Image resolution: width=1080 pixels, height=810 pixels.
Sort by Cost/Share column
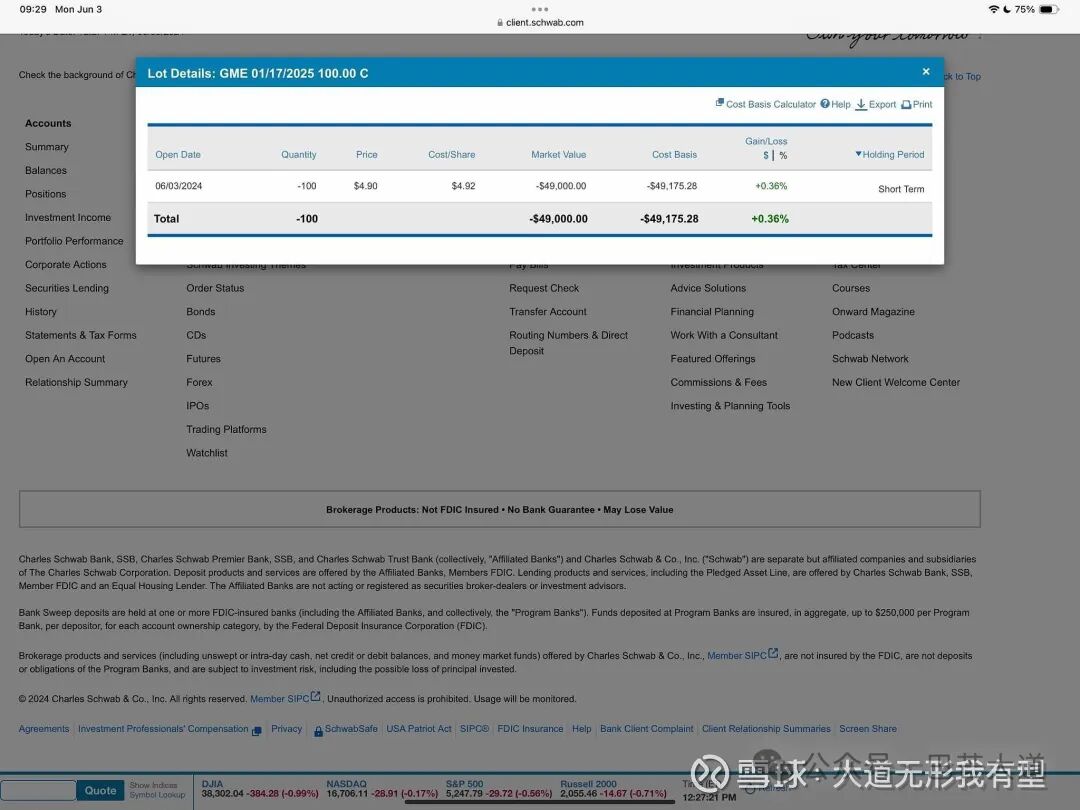(451, 154)
